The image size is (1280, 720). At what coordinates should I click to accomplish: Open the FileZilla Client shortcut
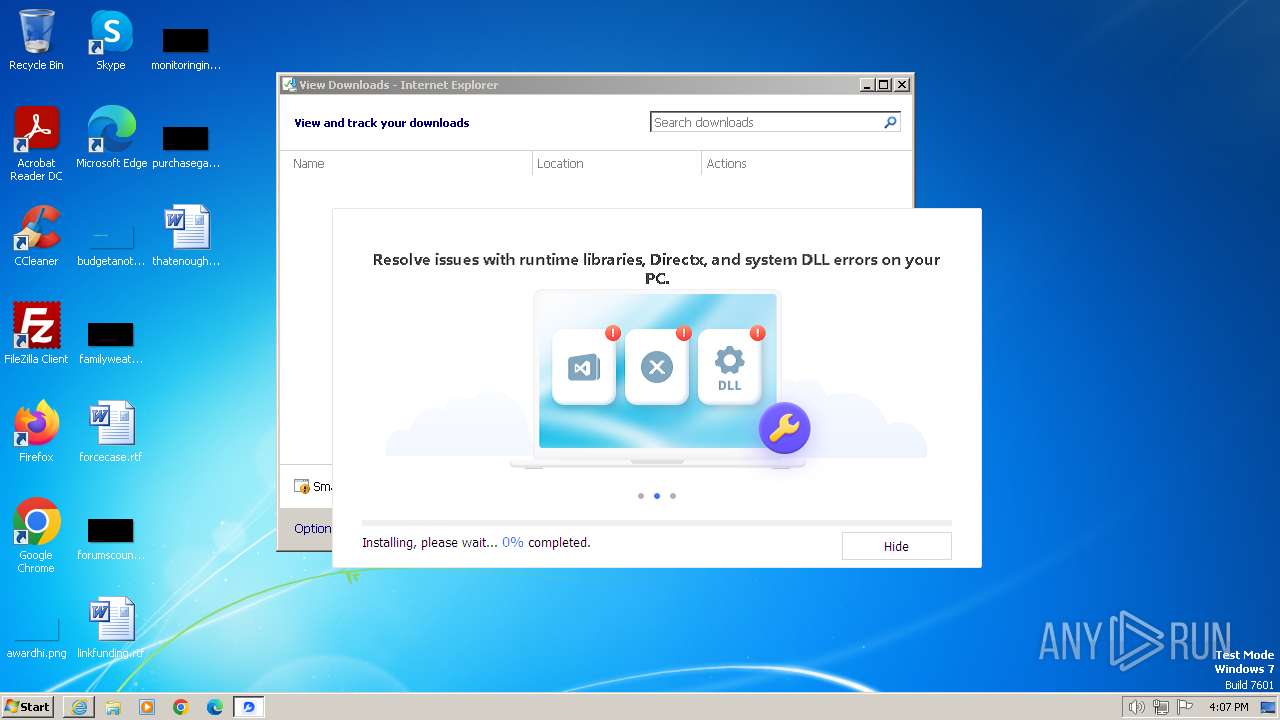point(36,334)
